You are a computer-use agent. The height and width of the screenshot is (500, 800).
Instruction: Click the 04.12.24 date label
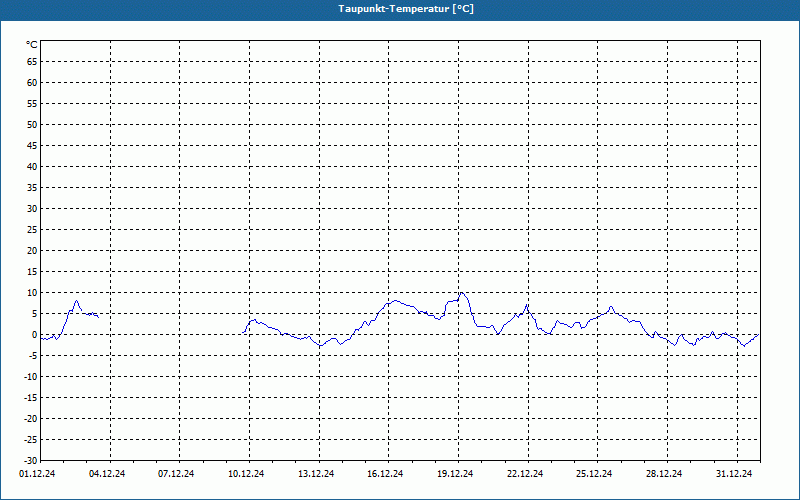107,474
